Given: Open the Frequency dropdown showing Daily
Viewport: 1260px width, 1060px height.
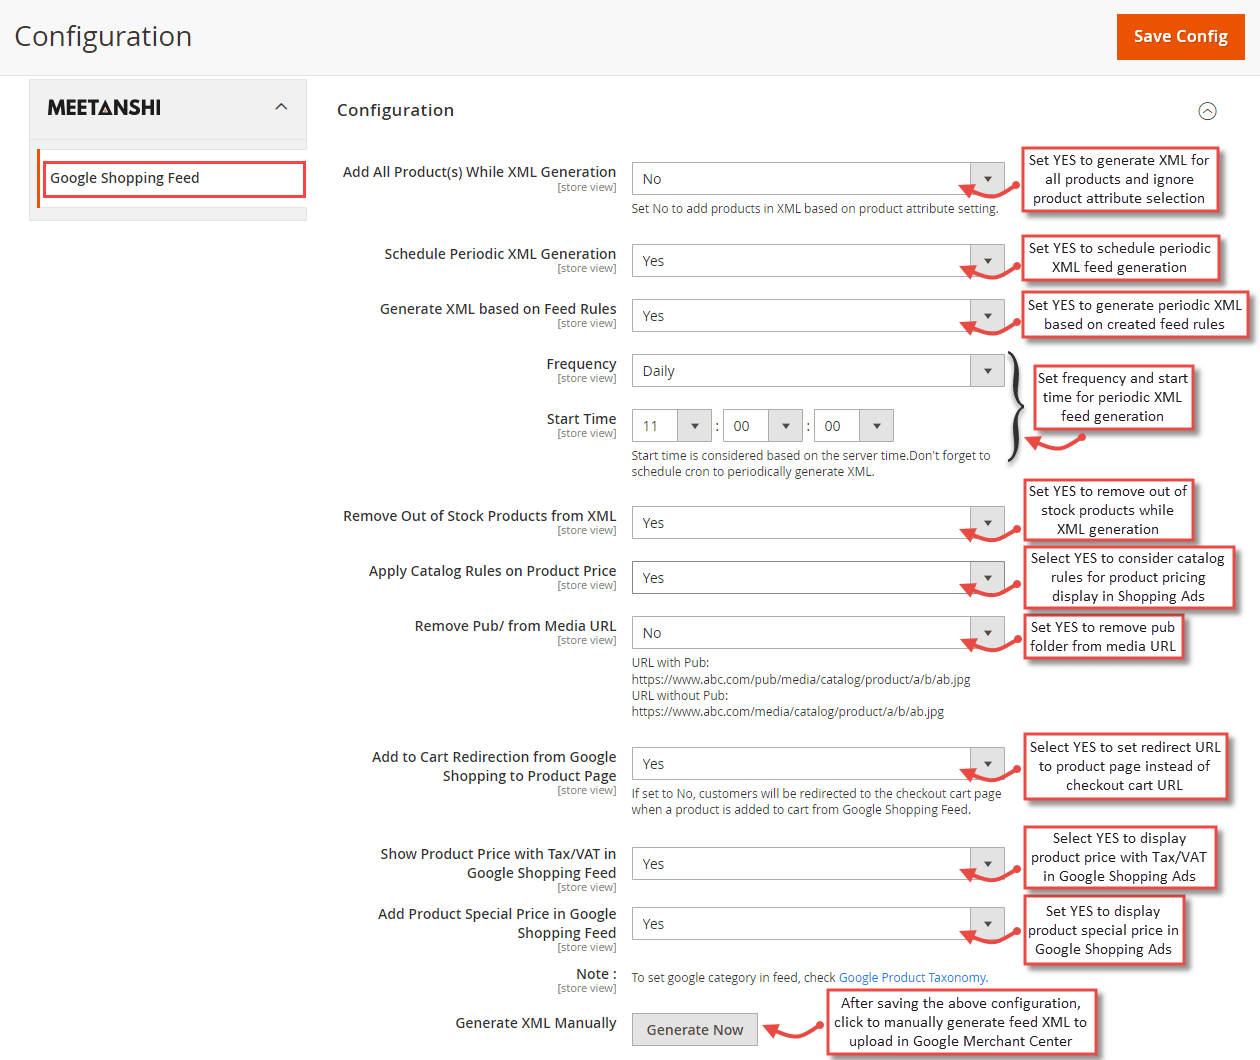Looking at the screenshot, I should pyautogui.click(x=818, y=371).
